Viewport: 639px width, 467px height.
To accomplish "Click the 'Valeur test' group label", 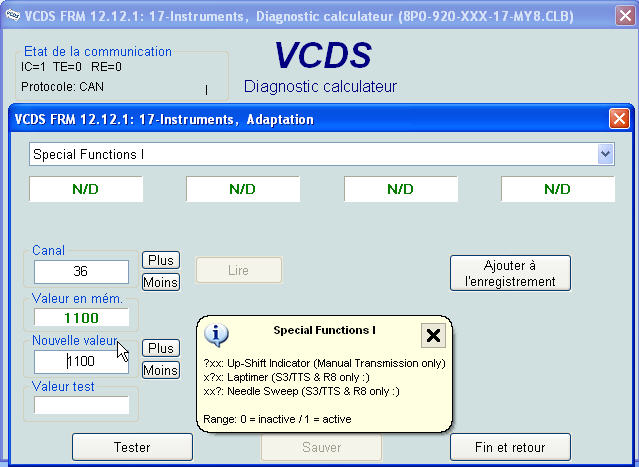I will tap(63, 386).
